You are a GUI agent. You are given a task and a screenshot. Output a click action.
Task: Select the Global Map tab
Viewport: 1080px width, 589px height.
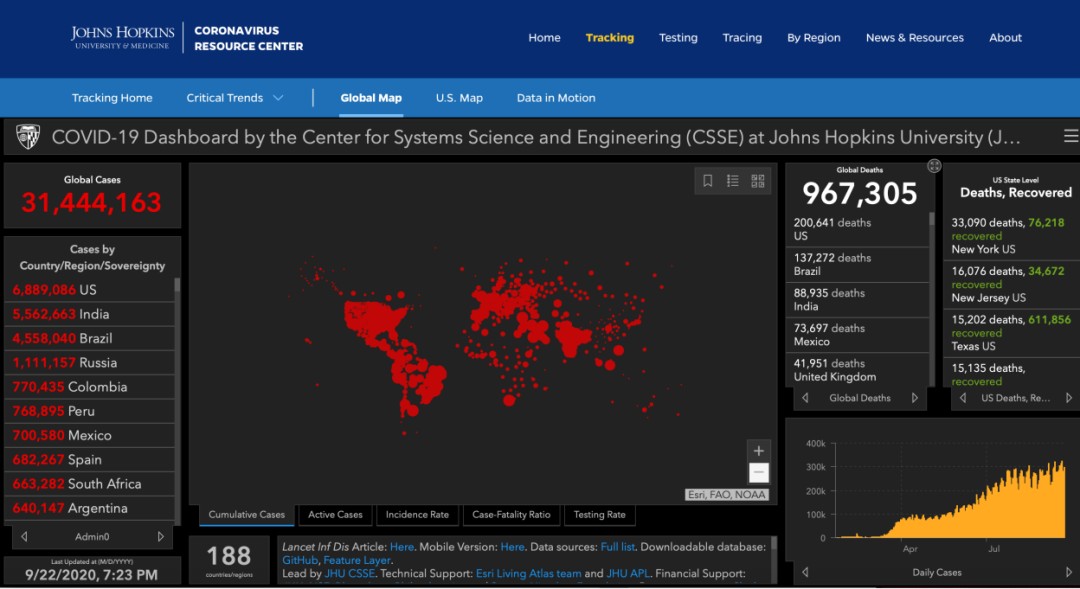[371, 98]
